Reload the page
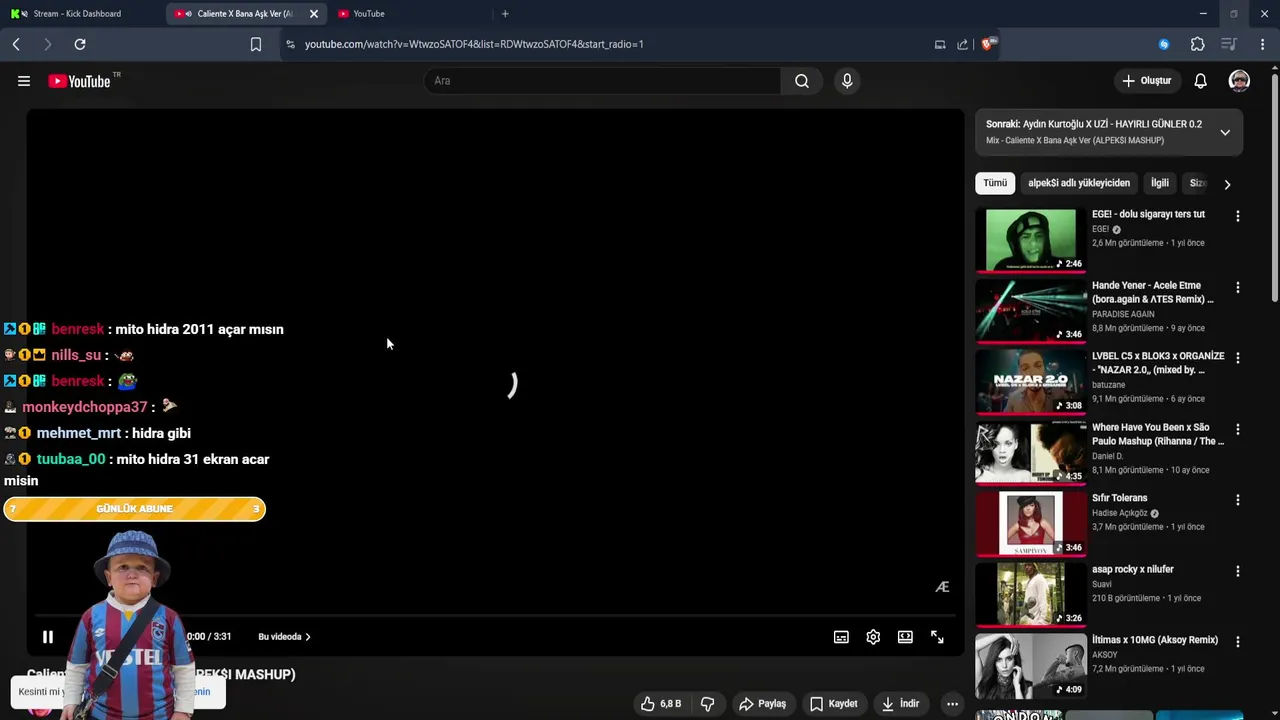Viewport: 1280px width, 720px height. (x=80, y=44)
